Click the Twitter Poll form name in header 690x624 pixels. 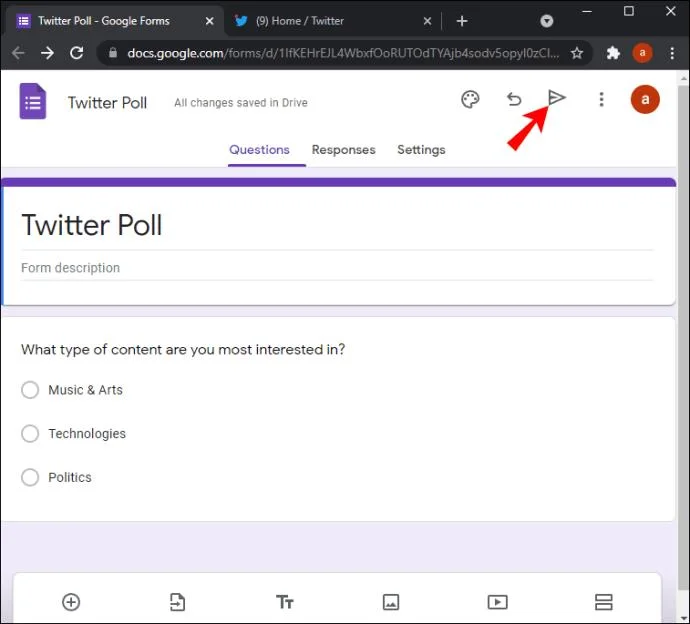[x=107, y=103]
